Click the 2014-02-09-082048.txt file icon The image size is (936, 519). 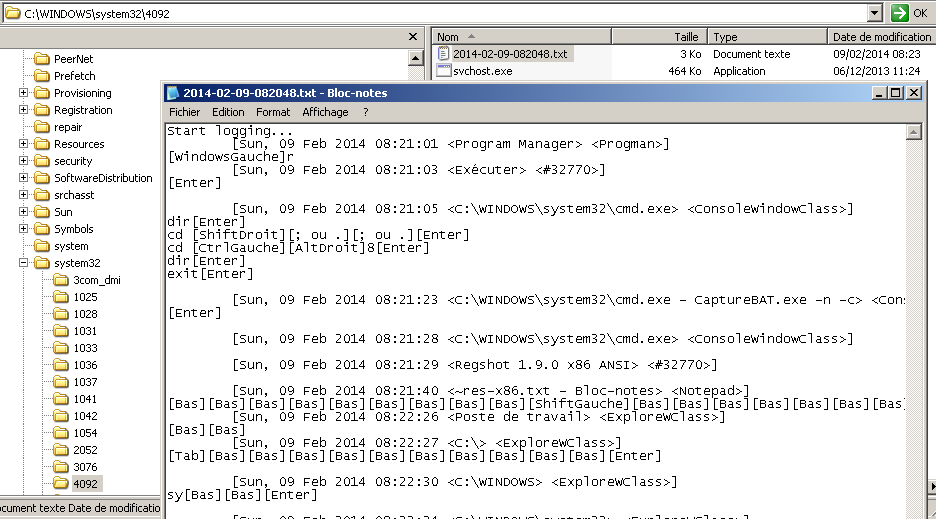coord(444,54)
